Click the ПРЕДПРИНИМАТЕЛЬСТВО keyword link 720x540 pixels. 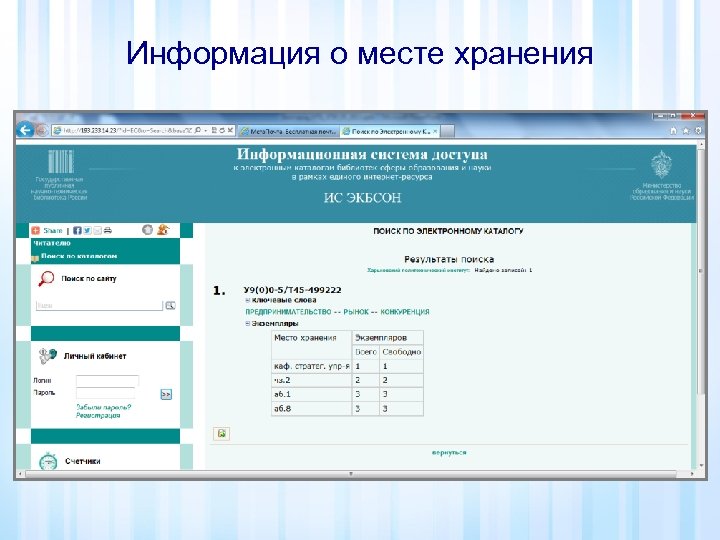[288, 312]
